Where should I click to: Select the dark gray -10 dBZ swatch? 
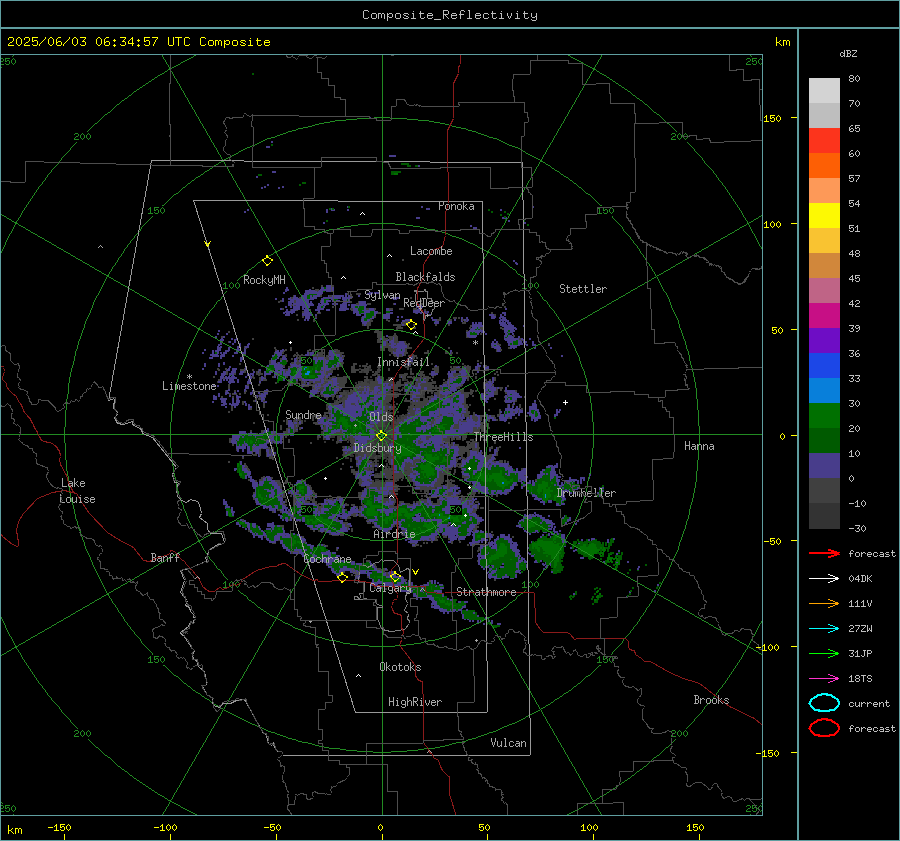(824, 515)
